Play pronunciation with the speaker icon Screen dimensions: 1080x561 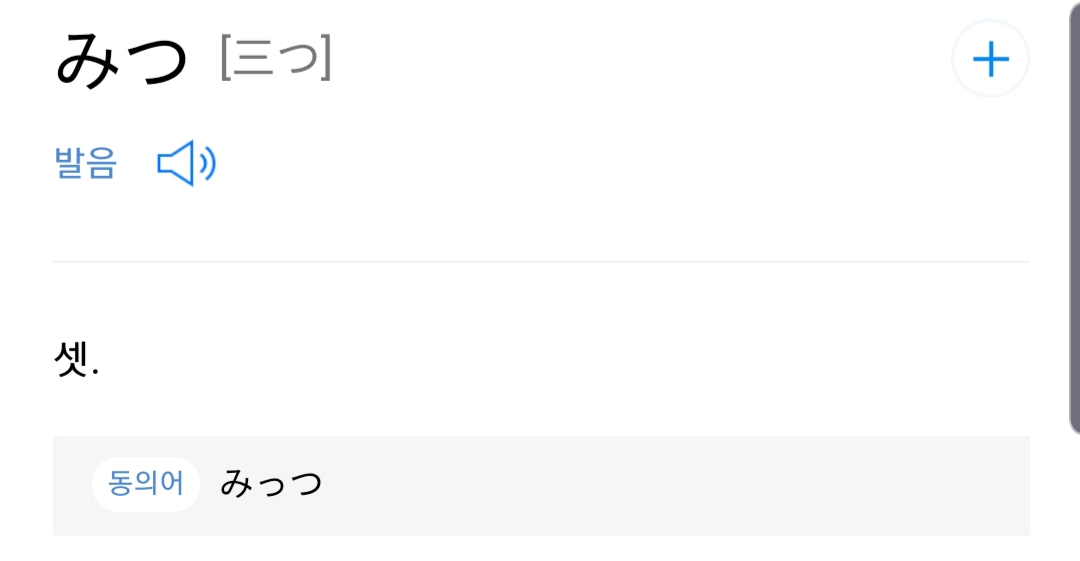pos(187,164)
